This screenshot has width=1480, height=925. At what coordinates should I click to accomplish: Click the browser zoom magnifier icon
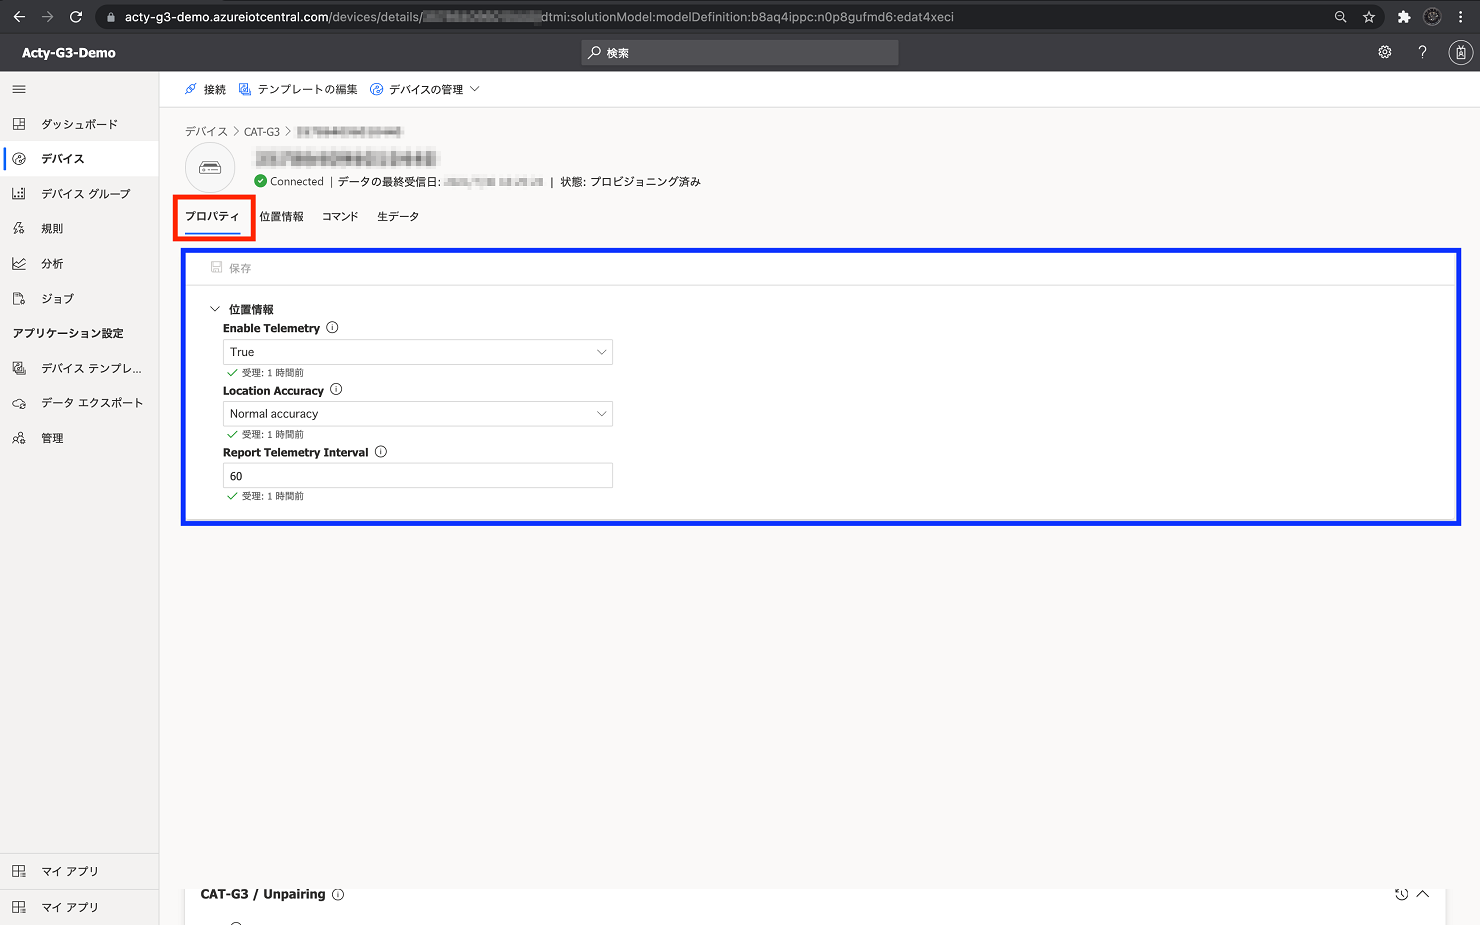pos(1340,17)
